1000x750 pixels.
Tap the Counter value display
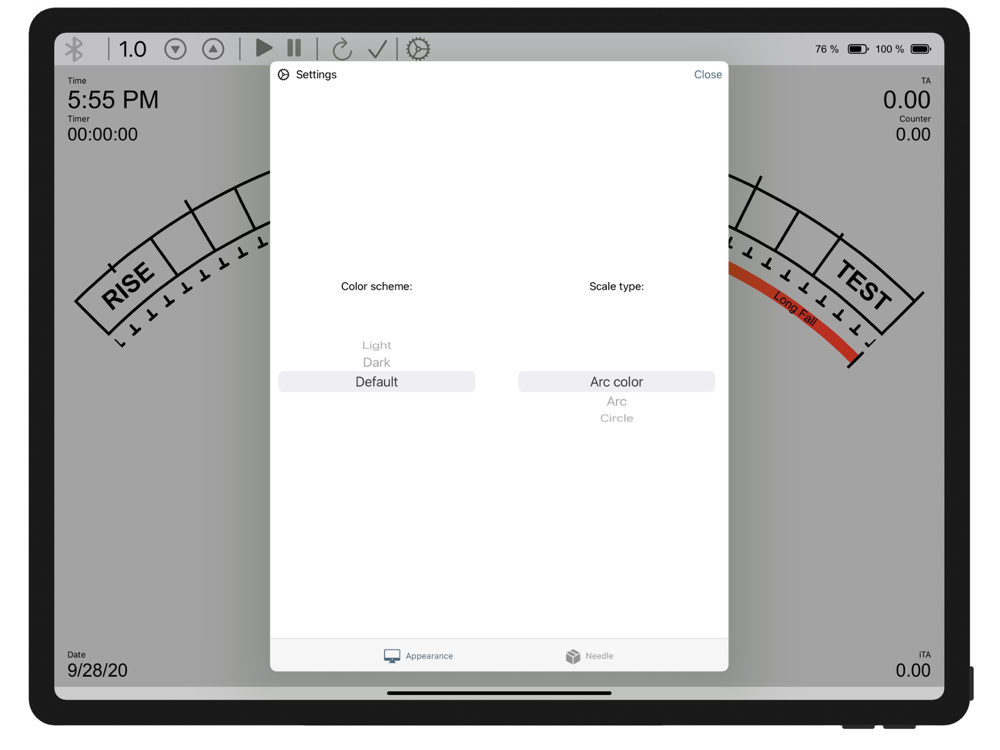point(913,135)
